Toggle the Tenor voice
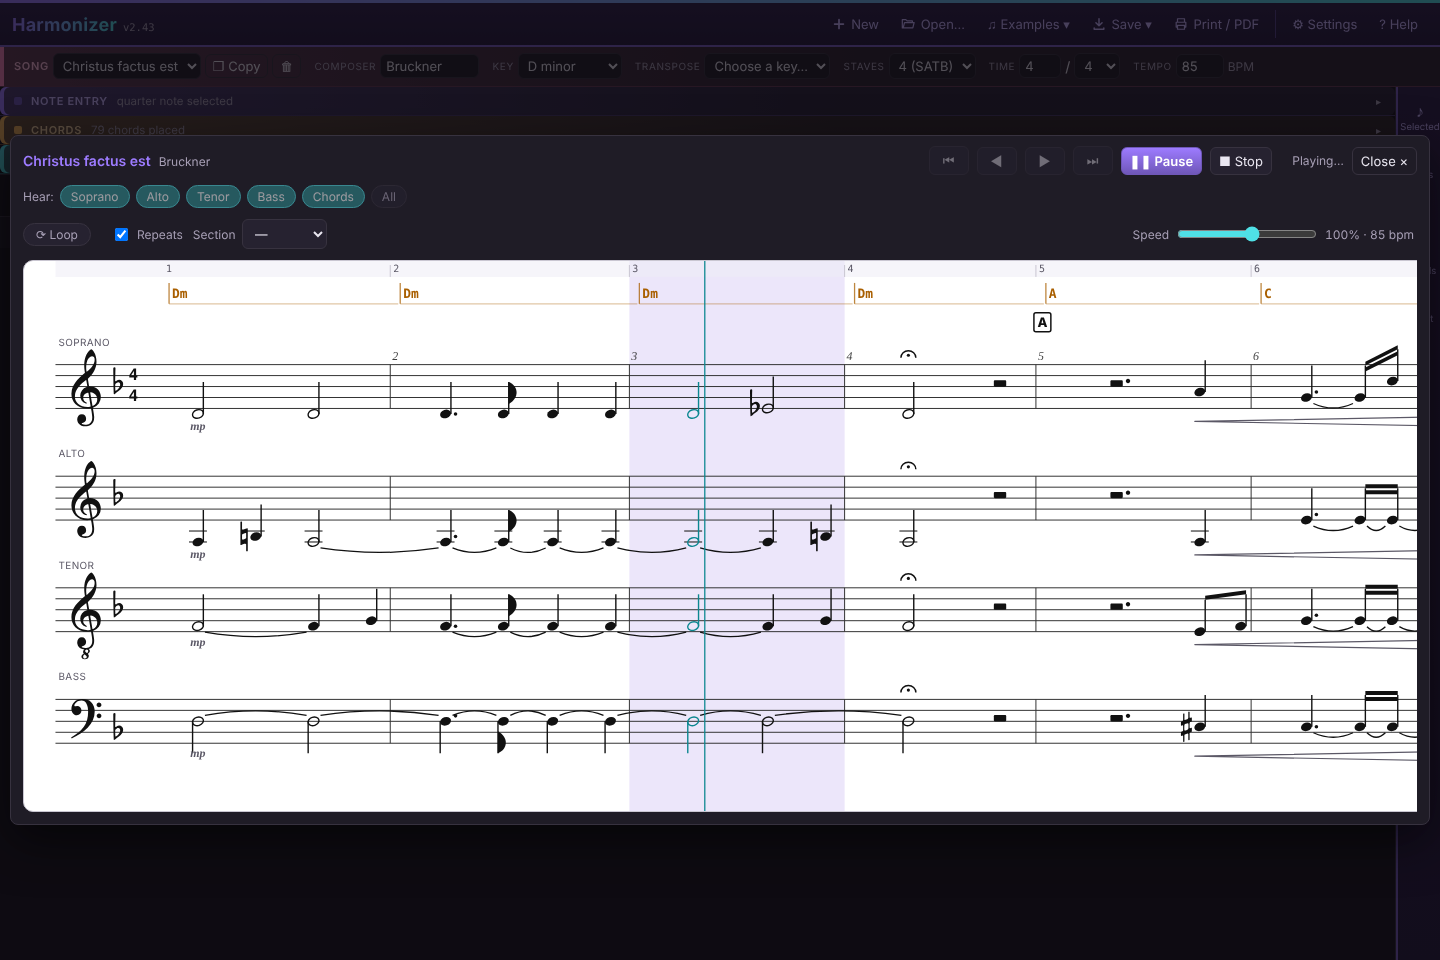 [213, 197]
